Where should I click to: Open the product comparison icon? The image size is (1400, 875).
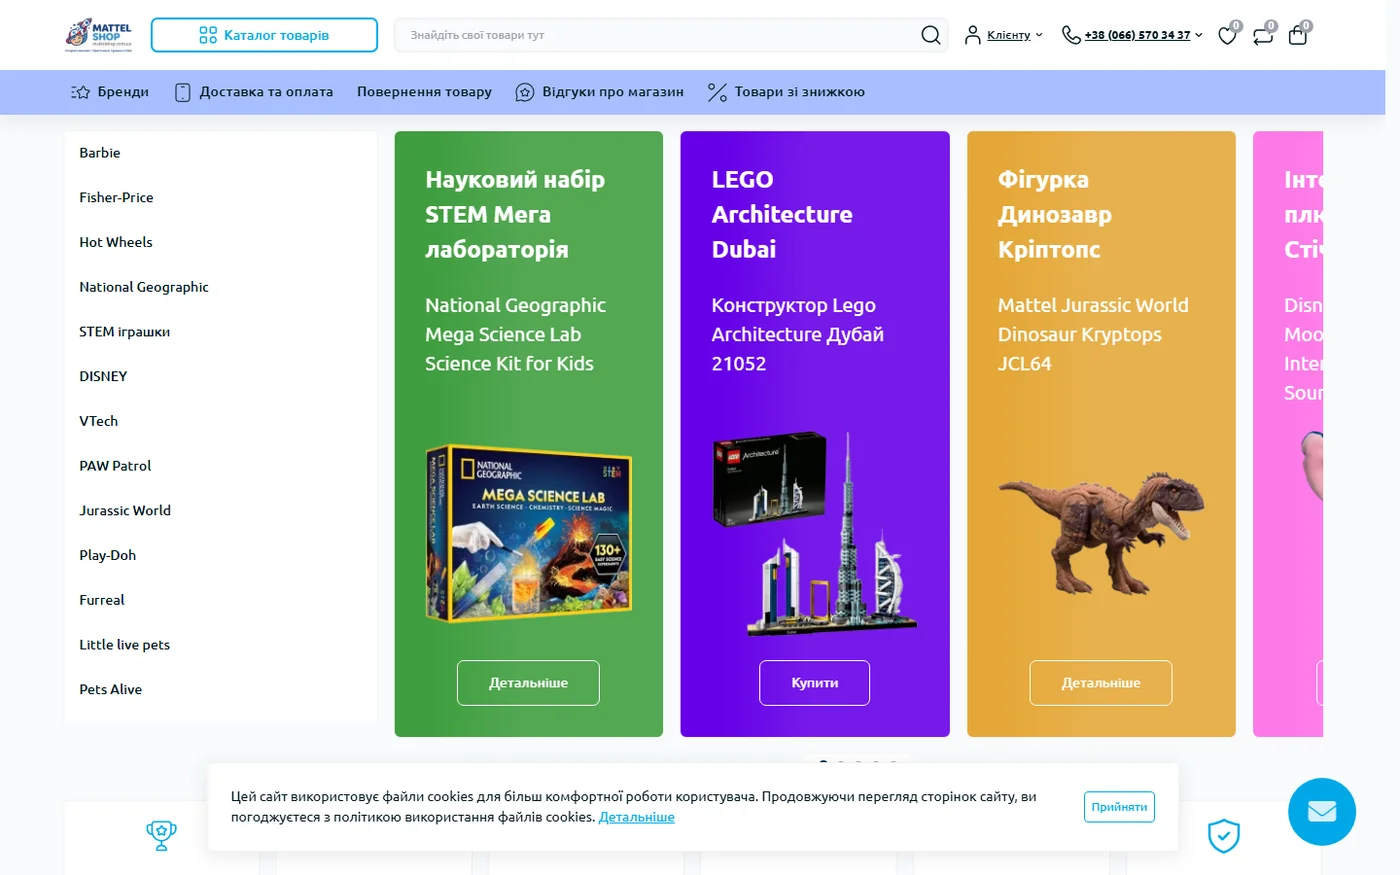click(1263, 36)
